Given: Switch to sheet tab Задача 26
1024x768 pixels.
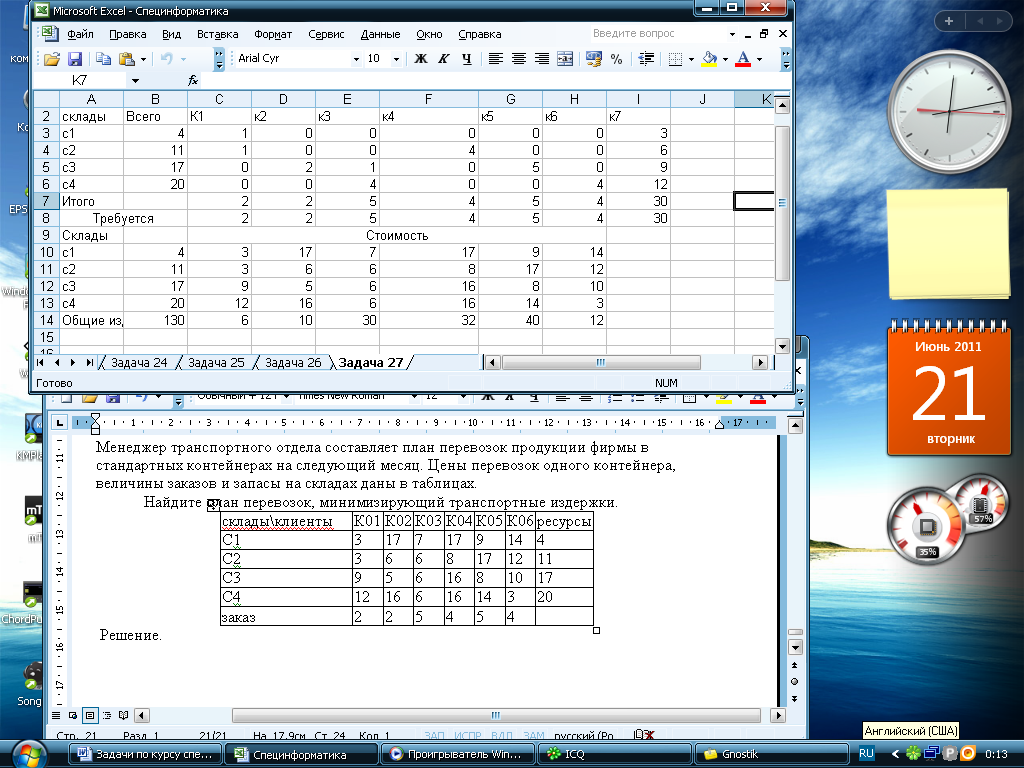Looking at the screenshot, I should pyautogui.click(x=293, y=362).
